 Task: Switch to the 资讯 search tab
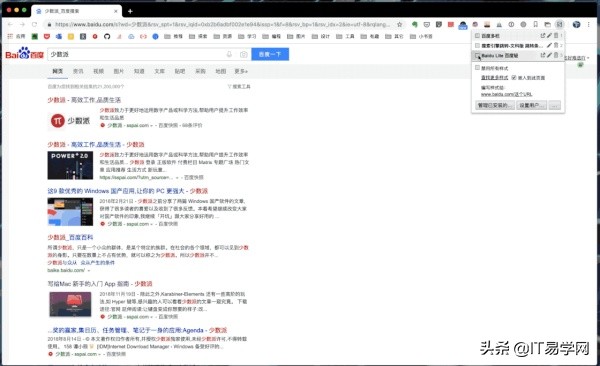pyautogui.click(x=78, y=71)
